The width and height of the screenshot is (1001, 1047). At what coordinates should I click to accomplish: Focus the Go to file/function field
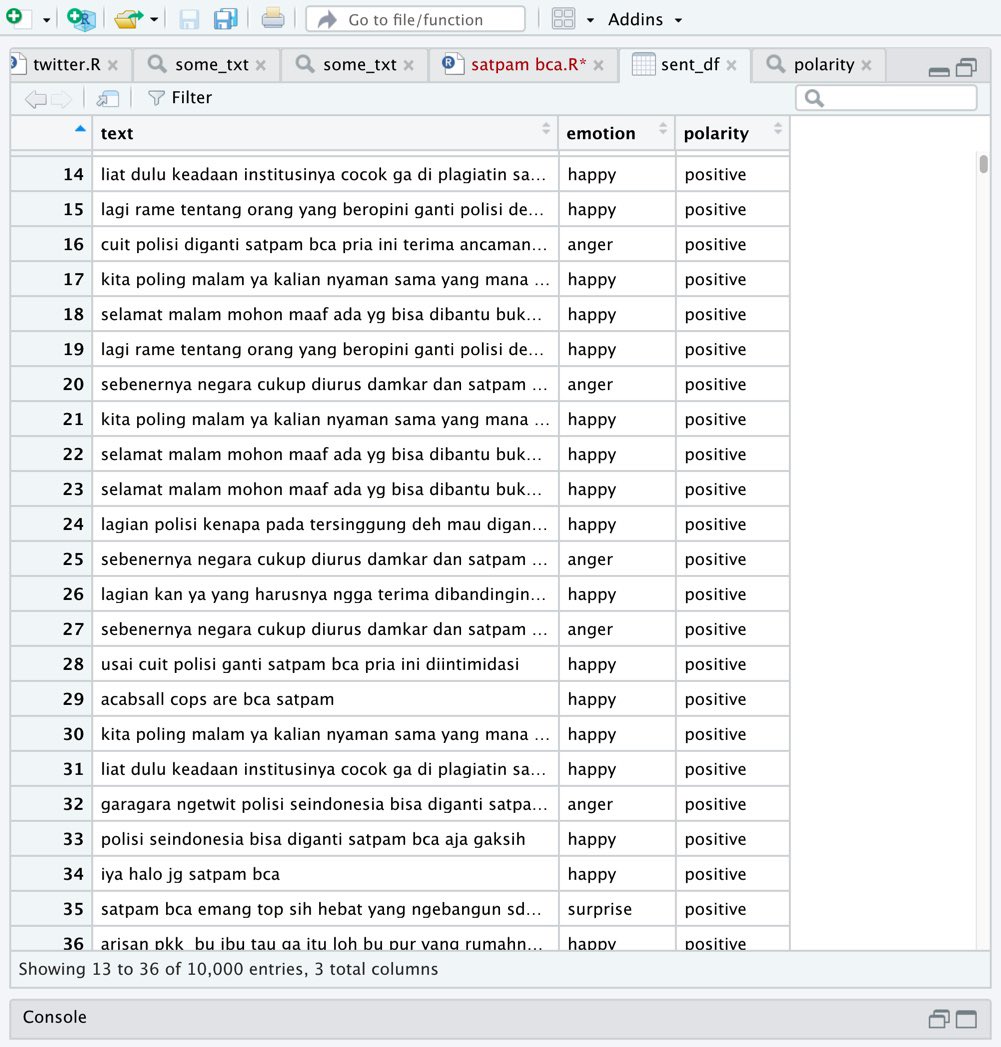[x=415, y=19]
